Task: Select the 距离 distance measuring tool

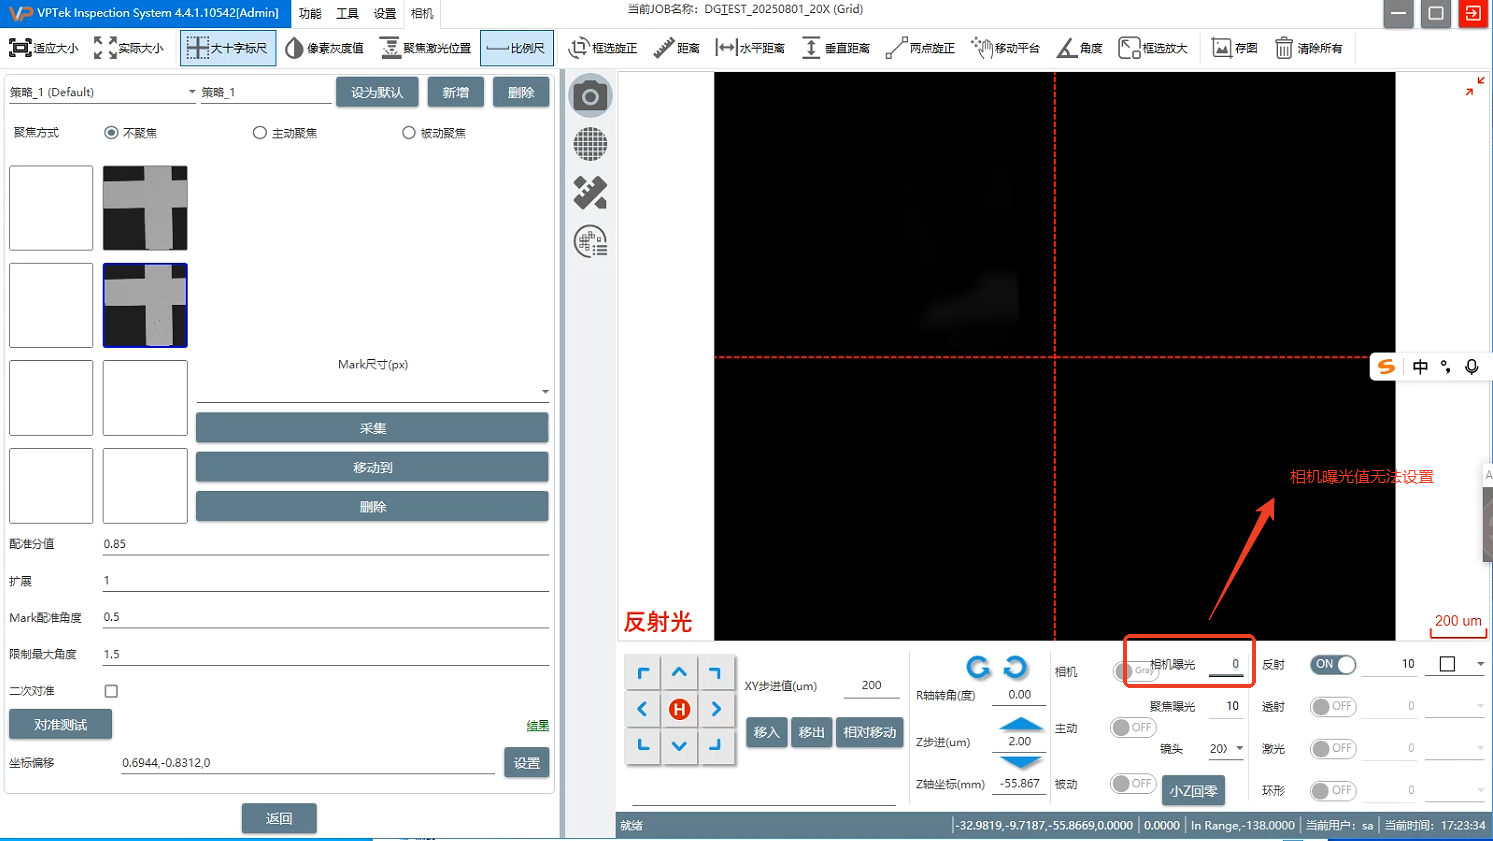Action: coord(676,48)
